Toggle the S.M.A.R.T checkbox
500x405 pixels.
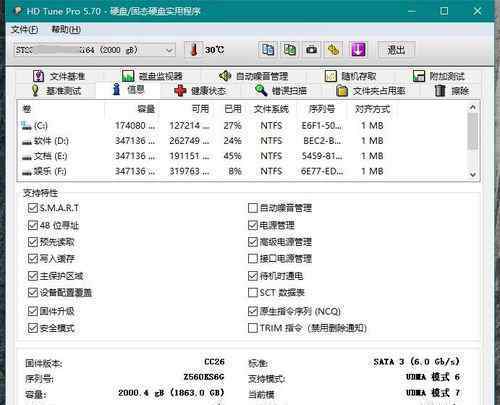coord(32,208)
